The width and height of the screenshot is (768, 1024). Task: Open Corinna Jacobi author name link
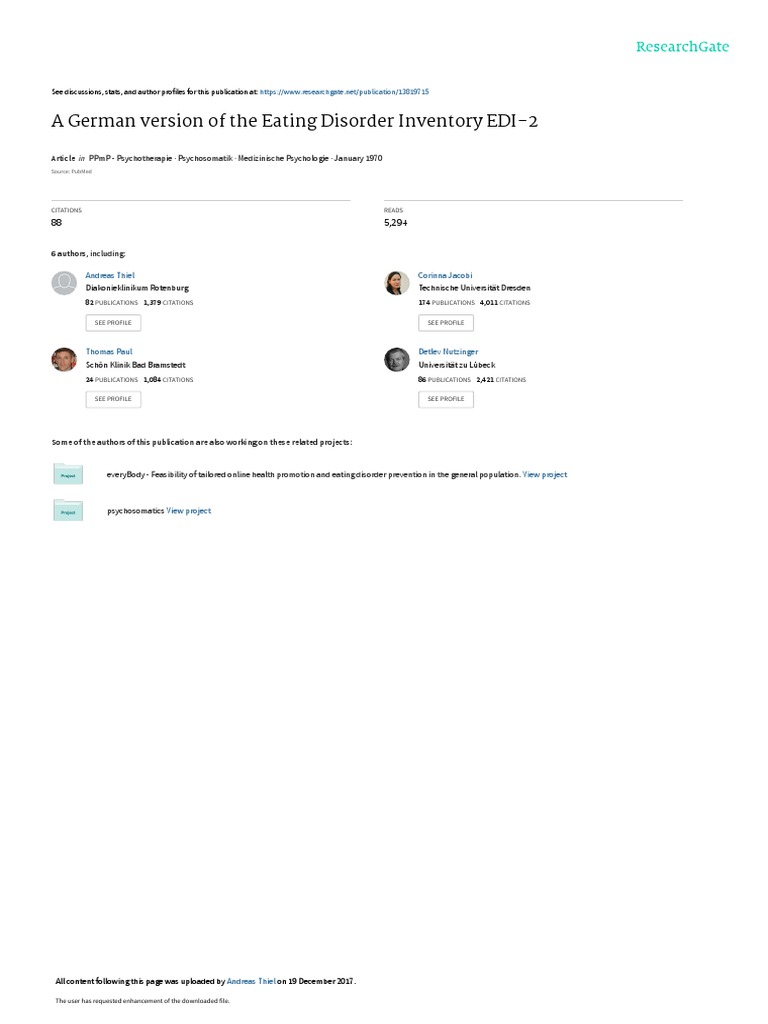coord(445,276)
